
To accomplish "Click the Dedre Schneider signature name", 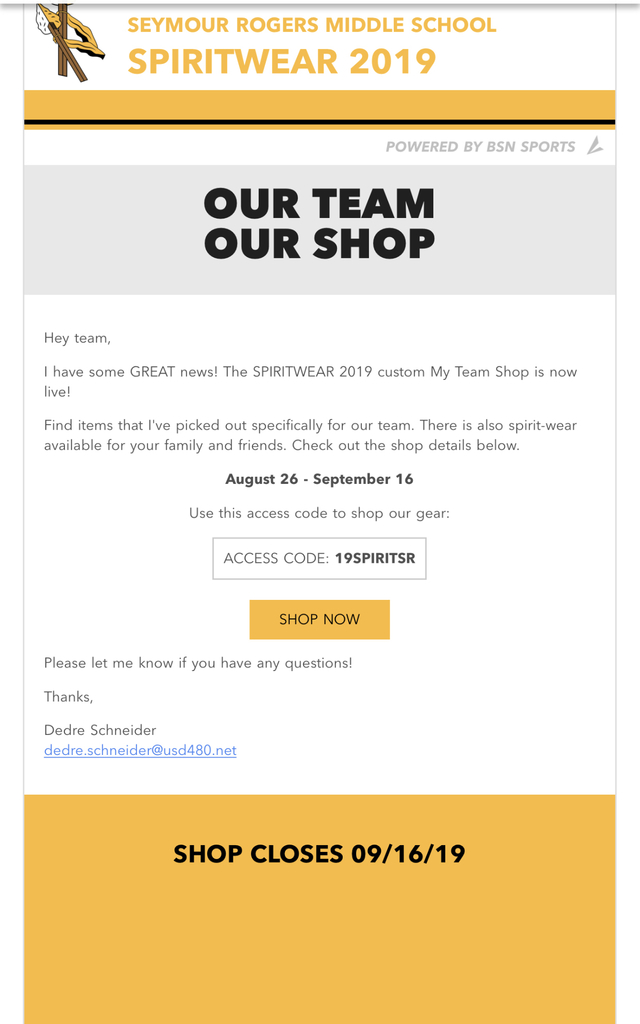I will (100, 730).
